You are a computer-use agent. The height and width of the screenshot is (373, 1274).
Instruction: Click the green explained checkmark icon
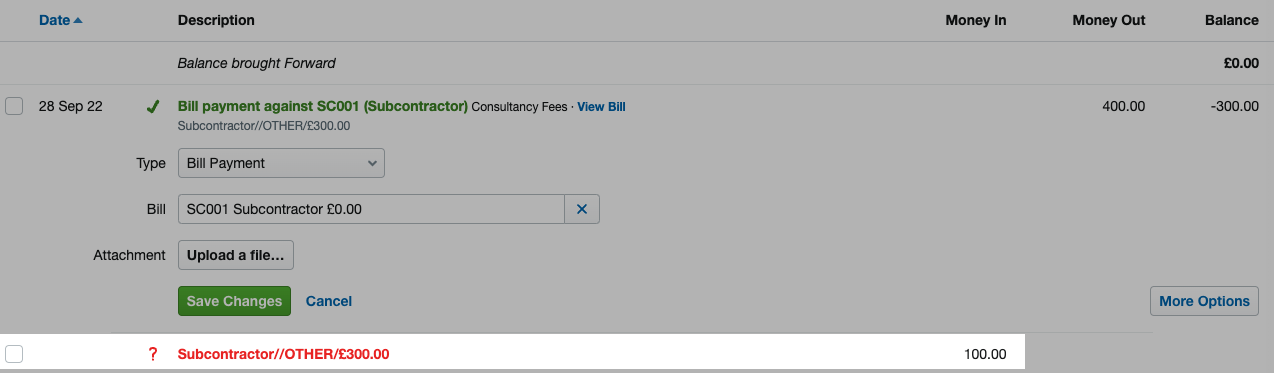pos(153,106)
